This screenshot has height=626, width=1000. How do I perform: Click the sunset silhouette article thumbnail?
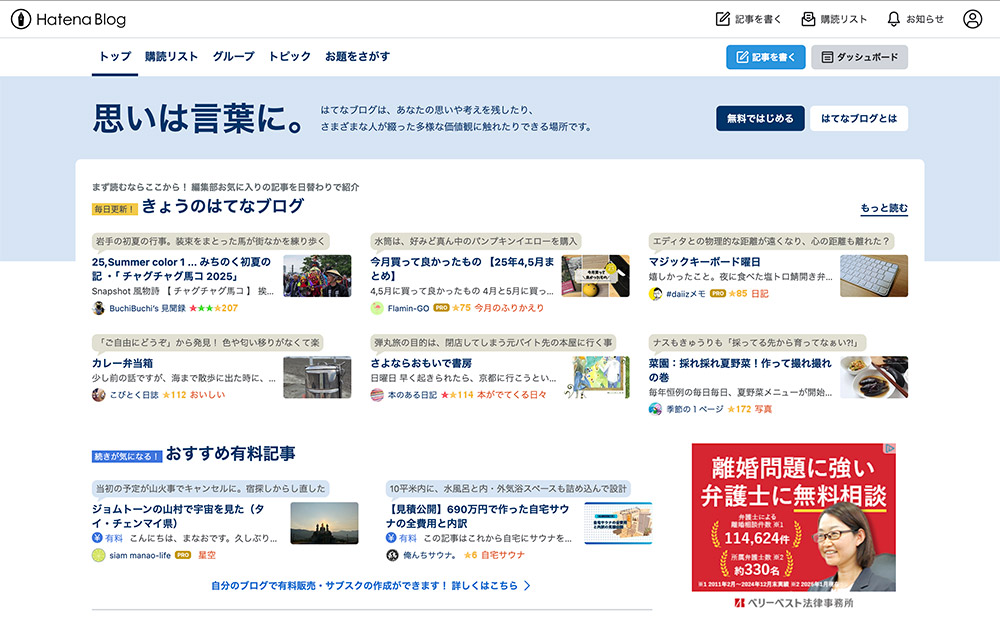tap(324, 523)
